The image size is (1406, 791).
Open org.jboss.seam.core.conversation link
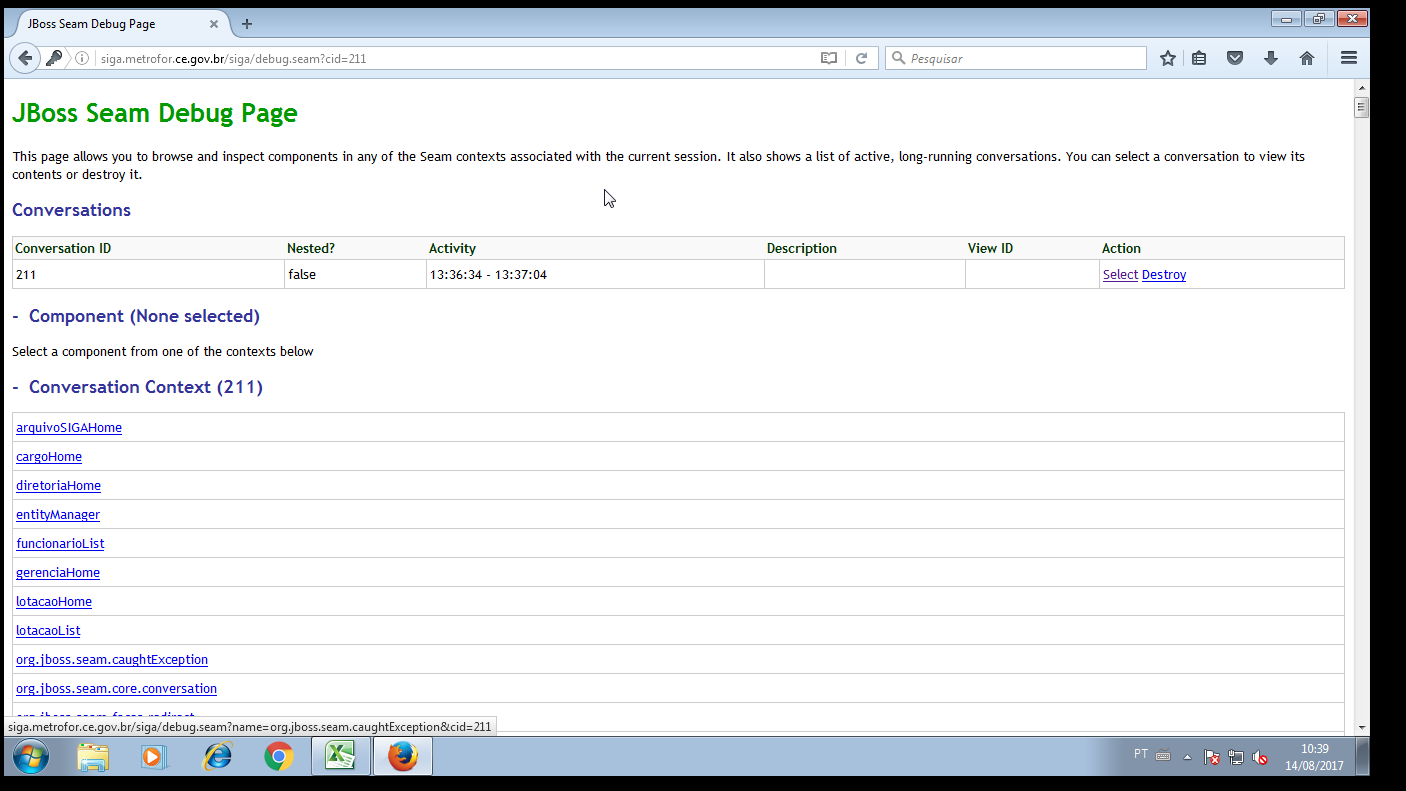116,688
